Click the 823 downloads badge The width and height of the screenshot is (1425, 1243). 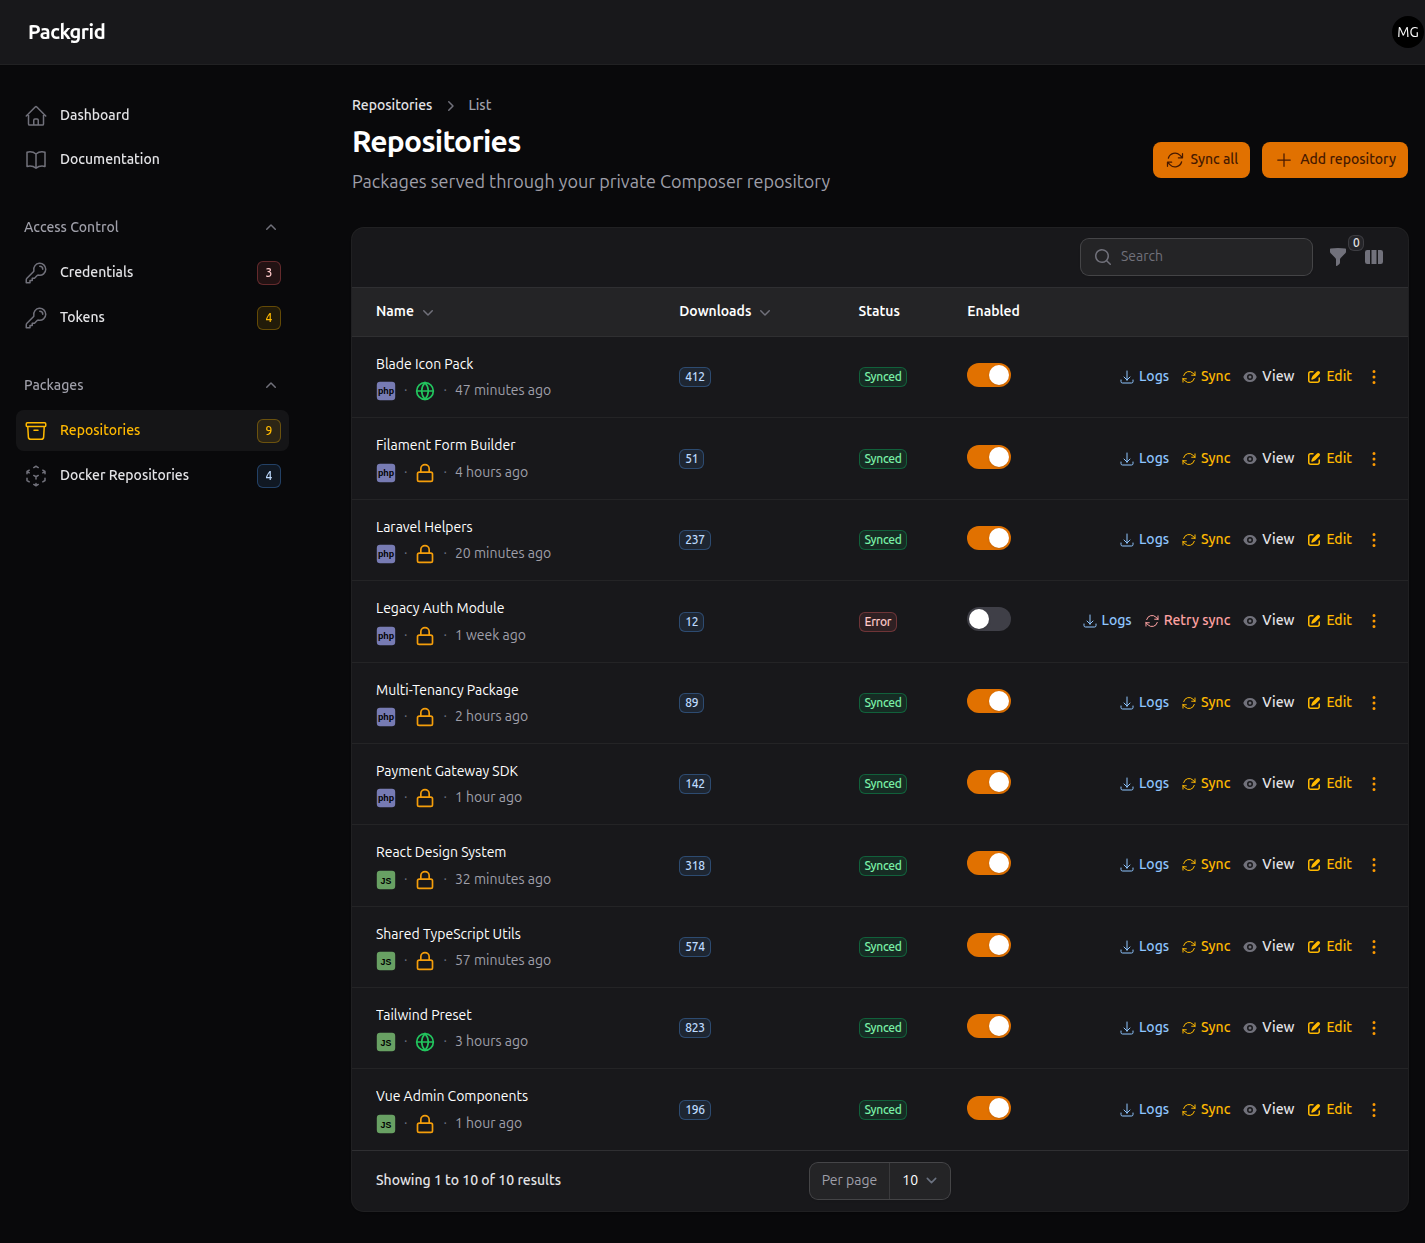coord(695,1028)
